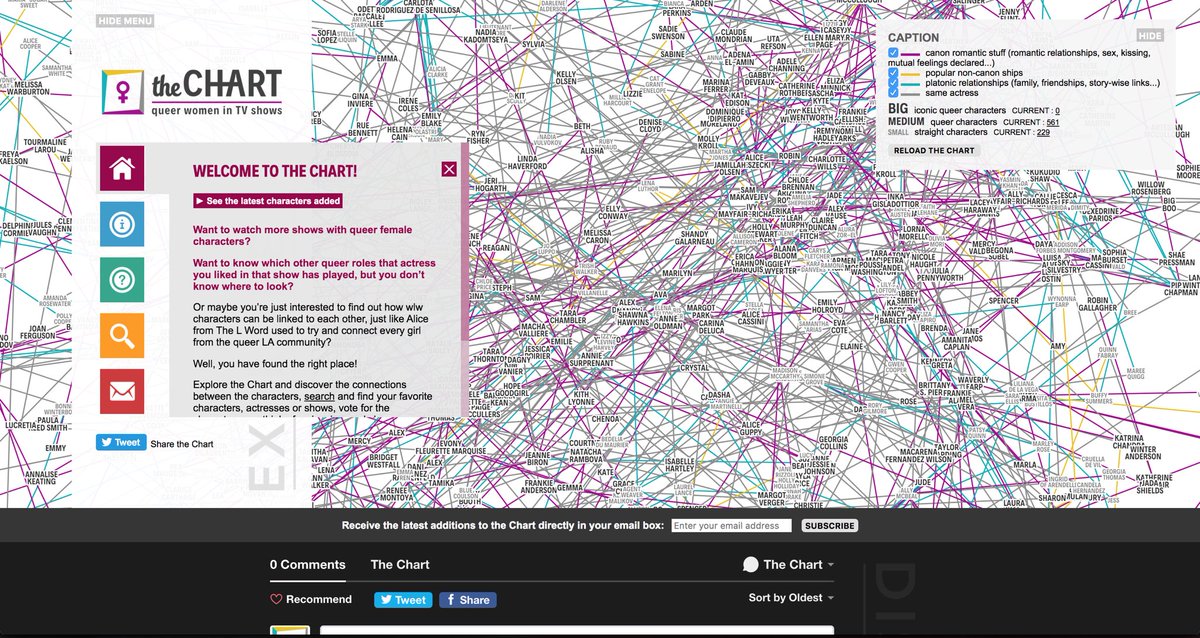Switch to the 0 Comments tab
Image resolution: width=1200 pixels, height=638 pixels.
[308, 565]
